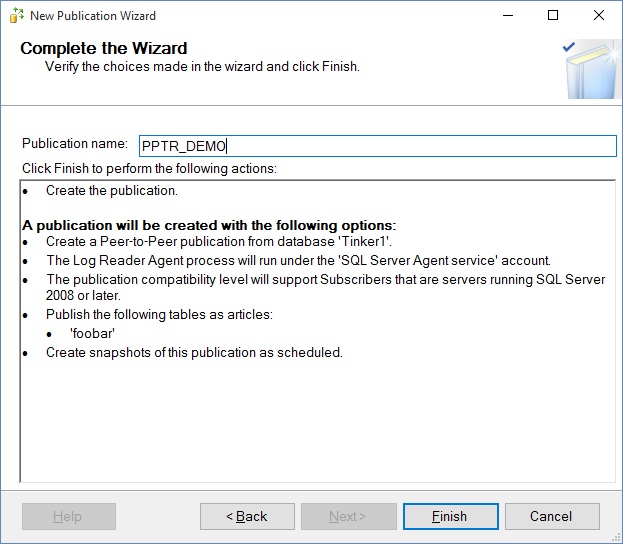Screen dimensions: 623x544
Task: Click Finish to create the publication
Action: point(449,516)
